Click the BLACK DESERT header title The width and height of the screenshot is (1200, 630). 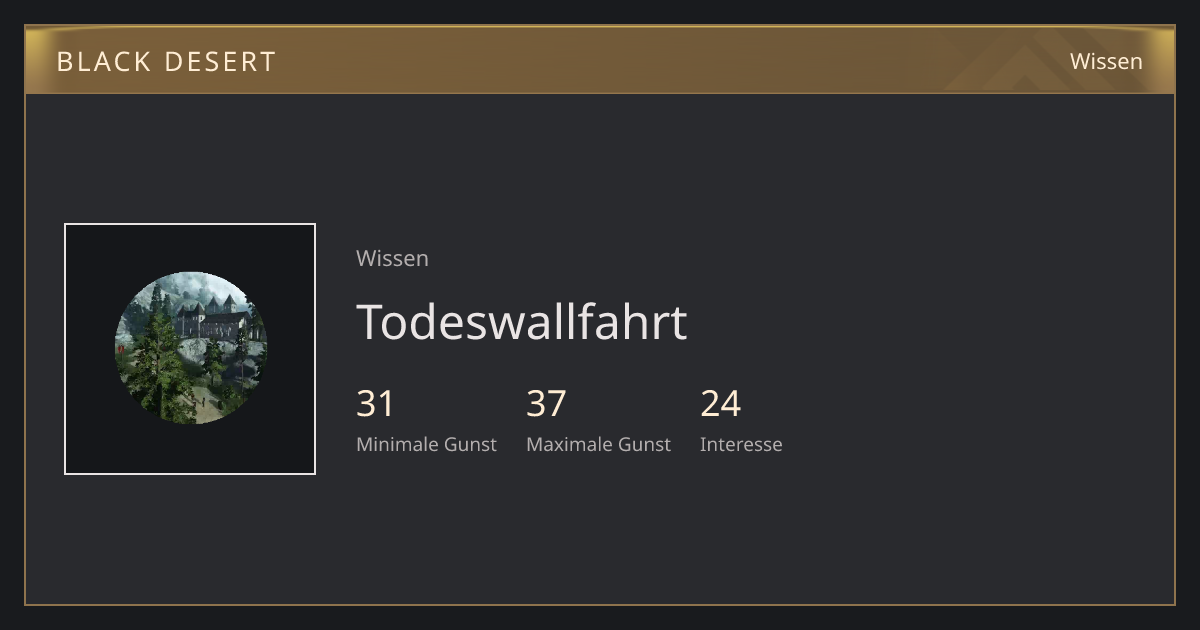(x=166, y=61)
